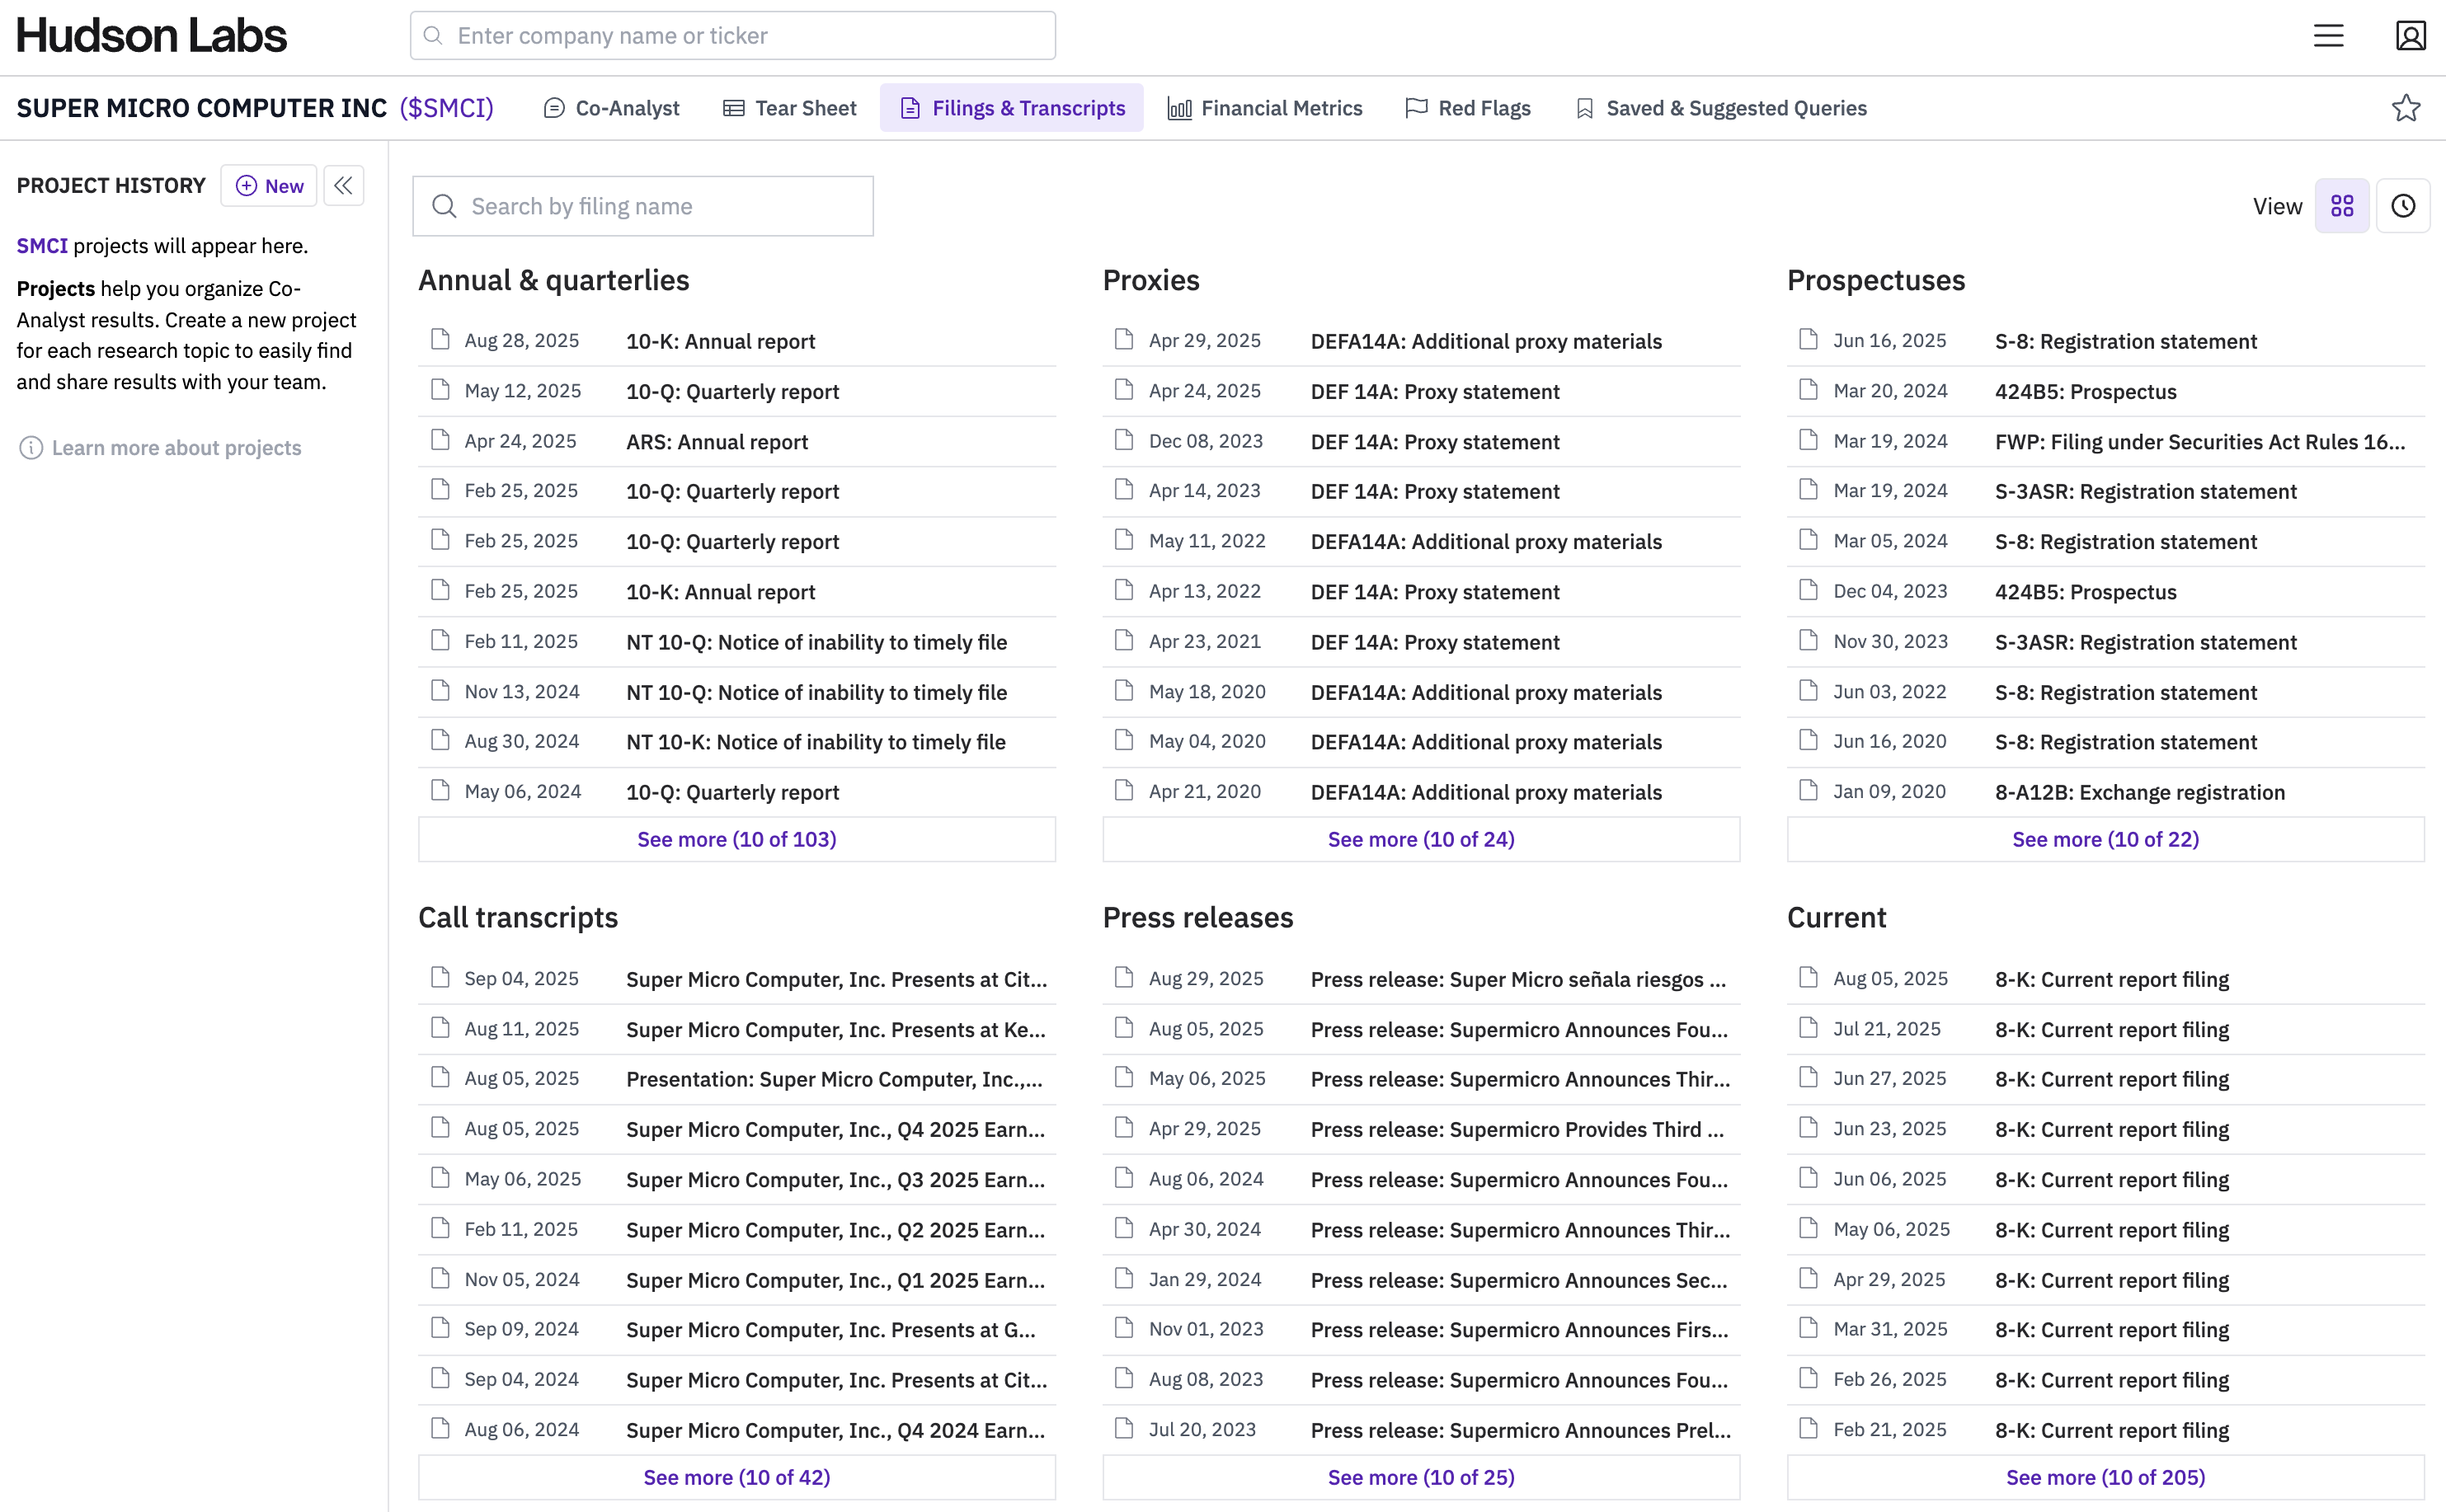Click document icon for Jun 16, 2025 S-8

(x=1807, y=340)
